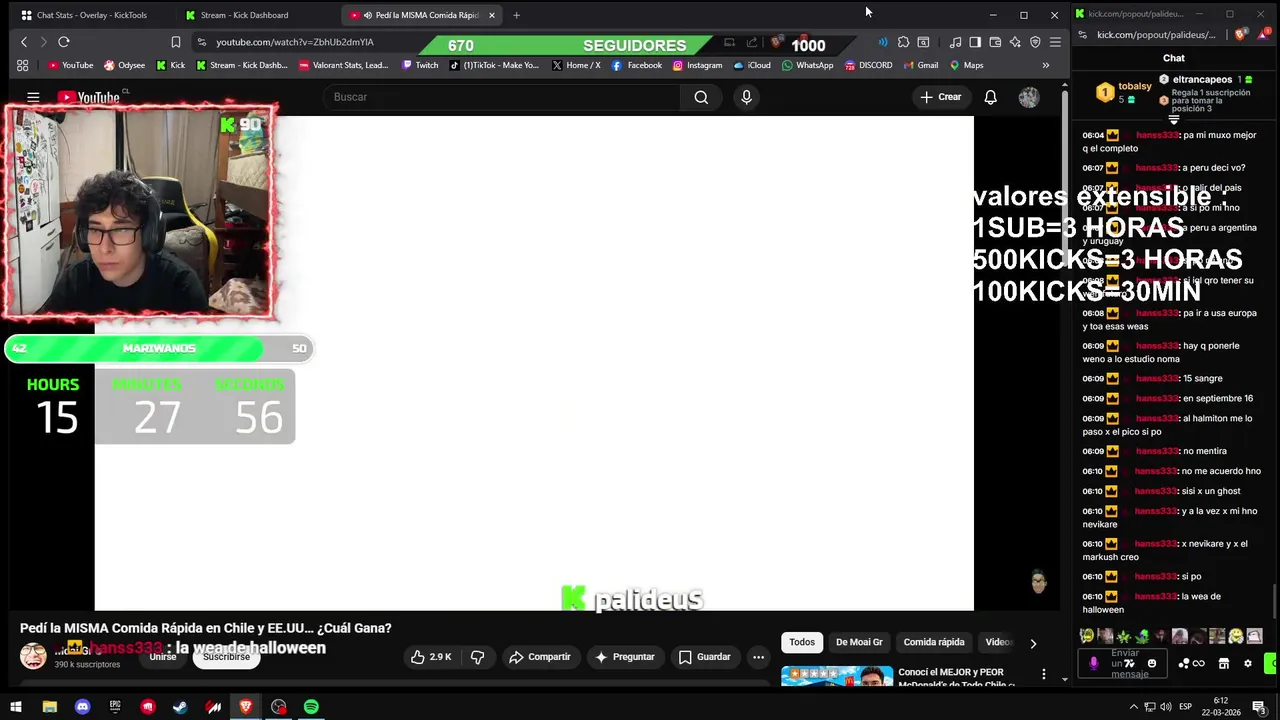
Task: Select the De Moai Gr chip
Action: click(859, 642)
